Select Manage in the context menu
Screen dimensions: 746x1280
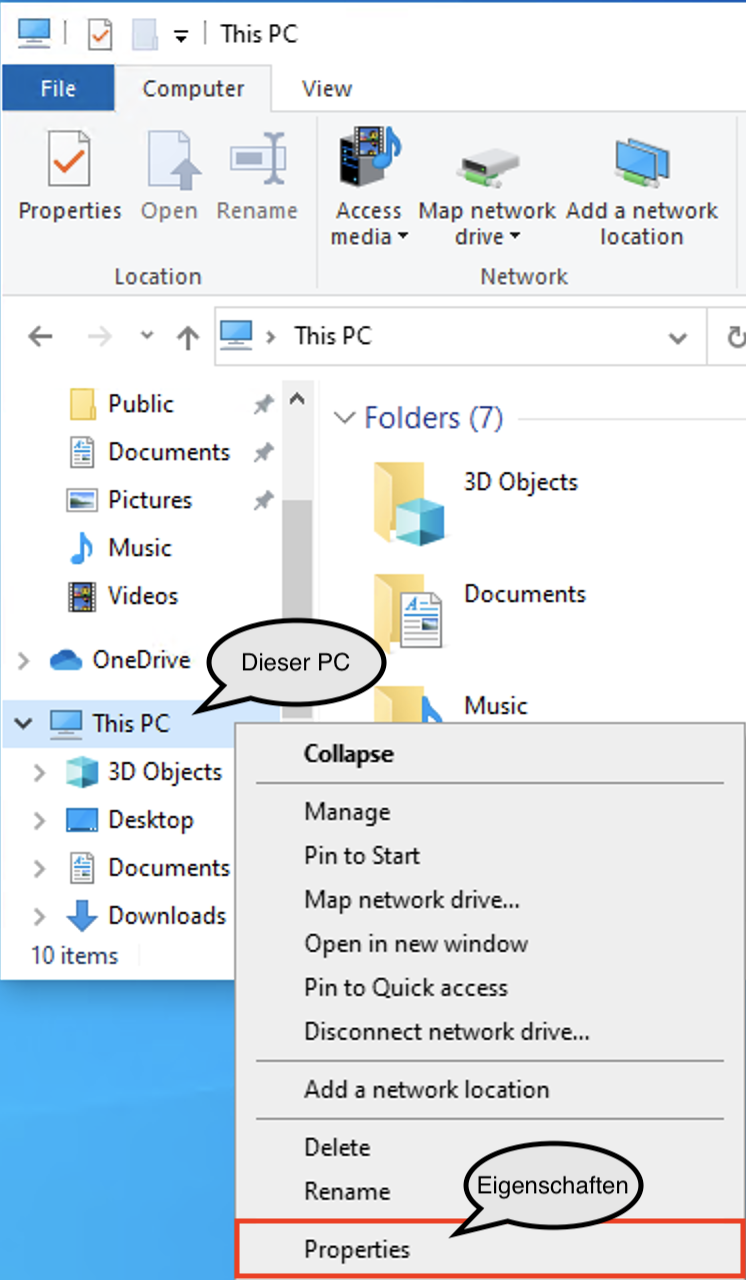[x=347, y=811]
